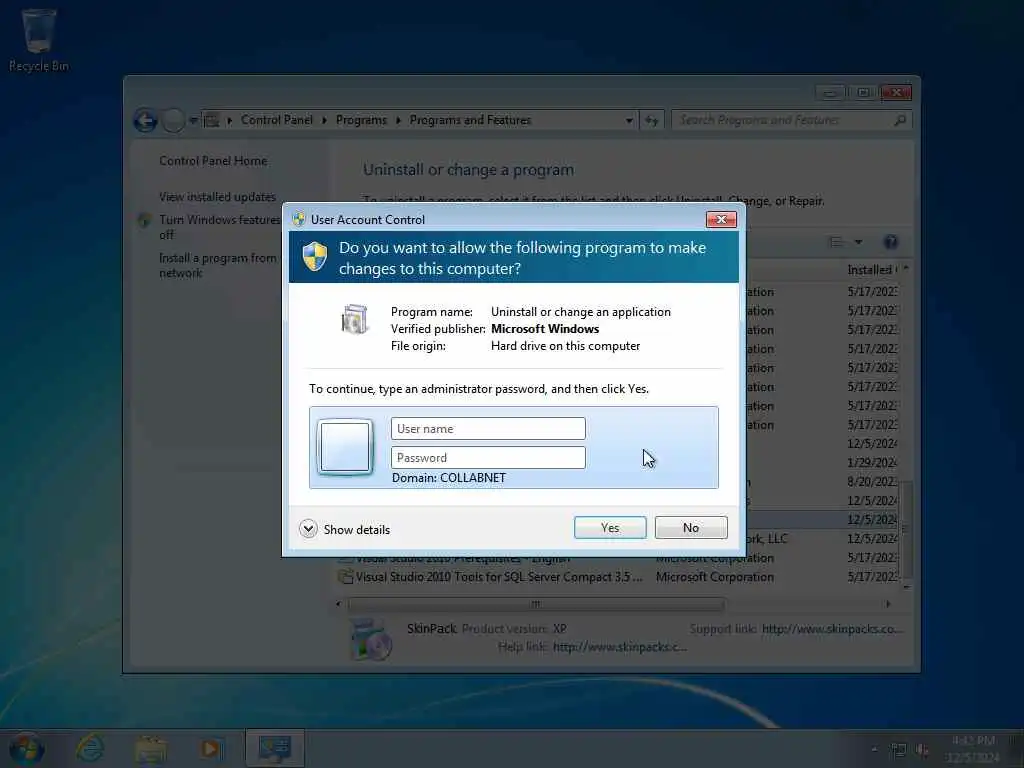Click horizontal scrollbar right arrow

coord(888,604)
